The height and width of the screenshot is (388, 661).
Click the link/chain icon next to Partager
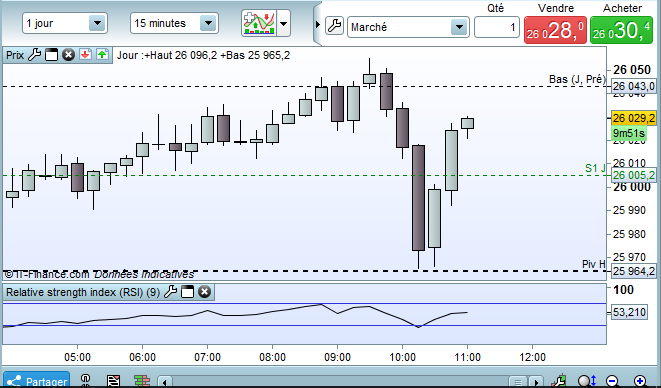point(86,380)
